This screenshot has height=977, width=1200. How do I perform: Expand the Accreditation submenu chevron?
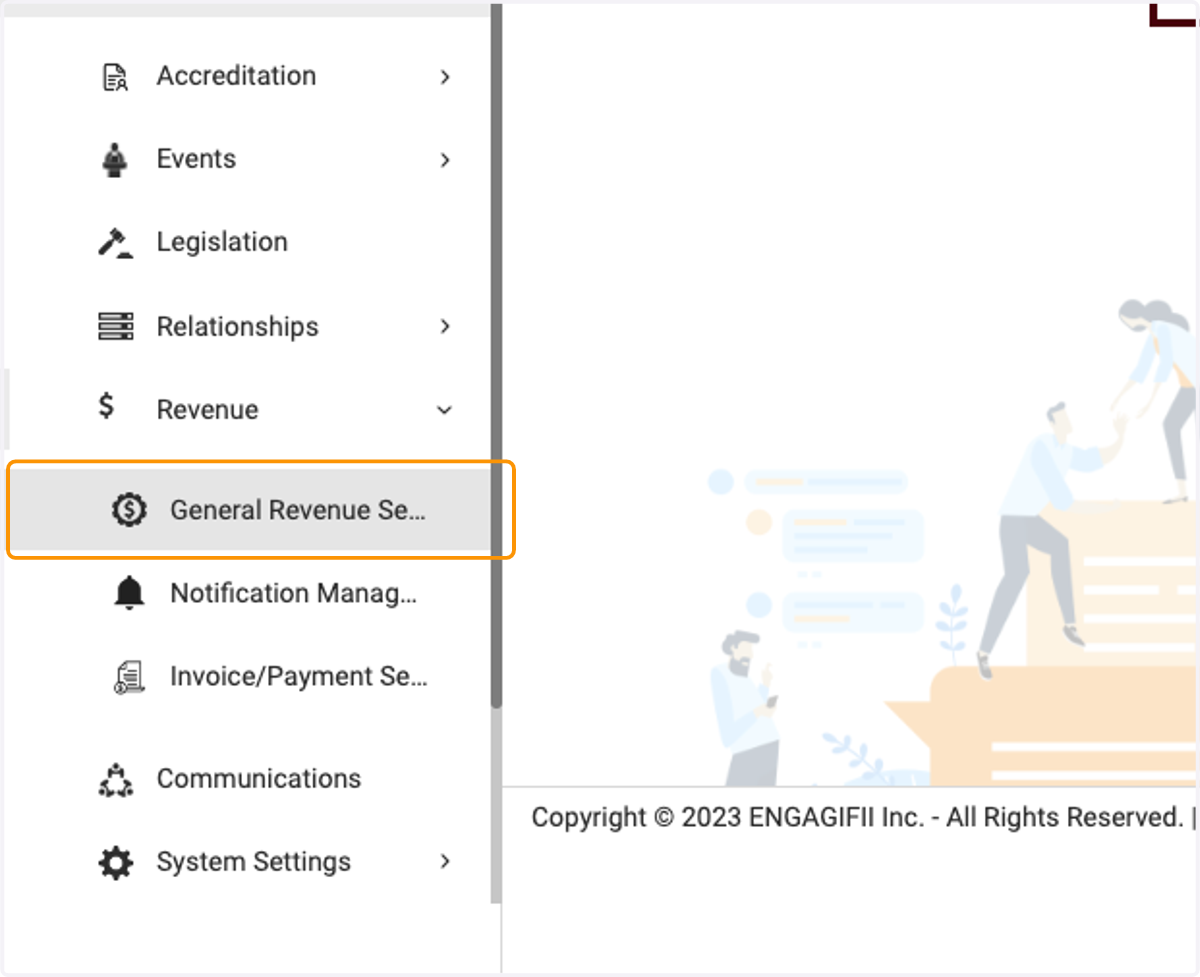pos(445,77)
